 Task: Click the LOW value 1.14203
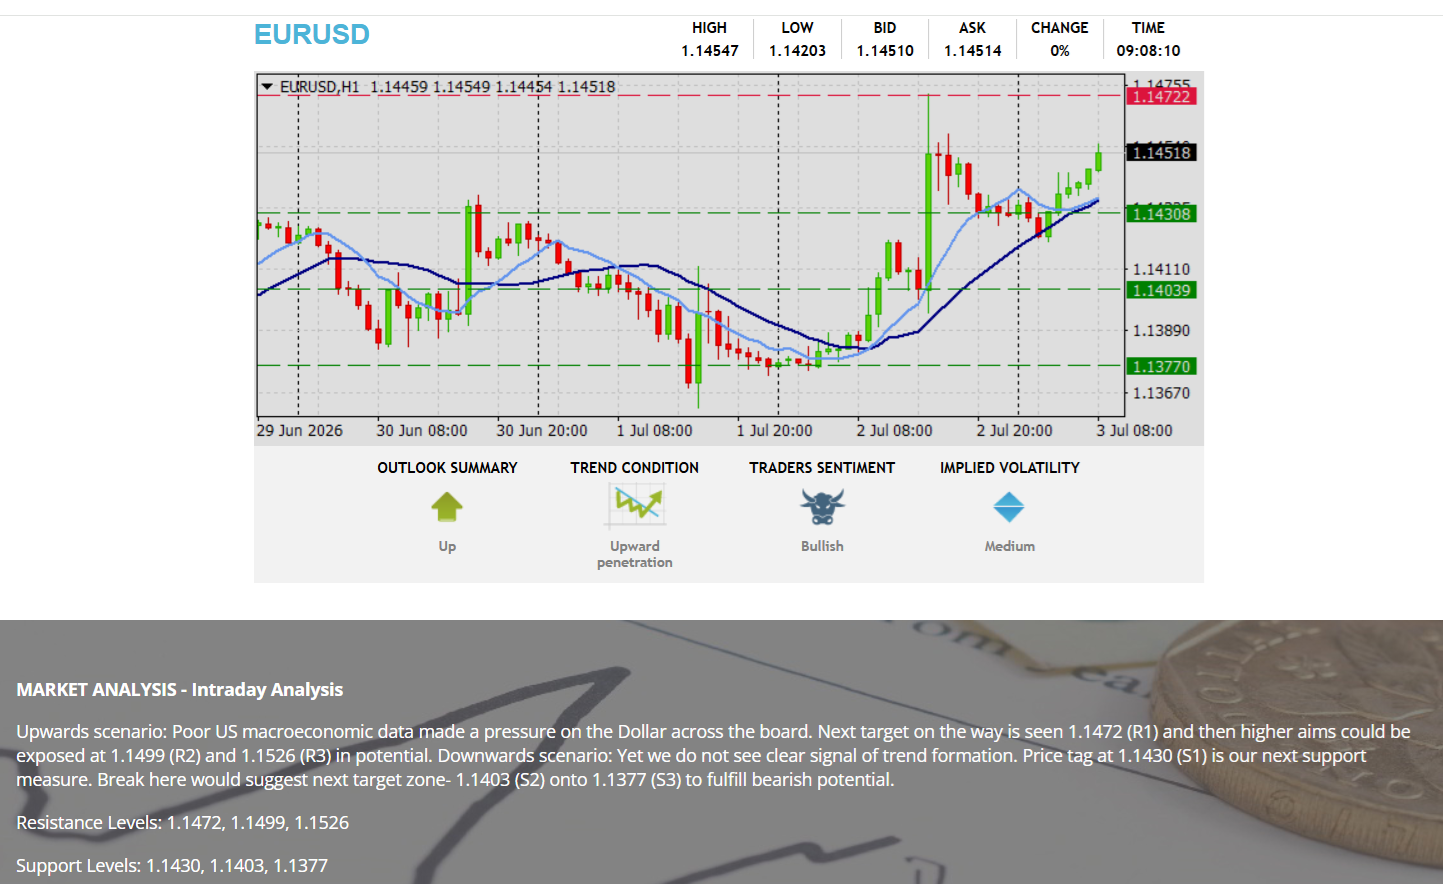797,51
